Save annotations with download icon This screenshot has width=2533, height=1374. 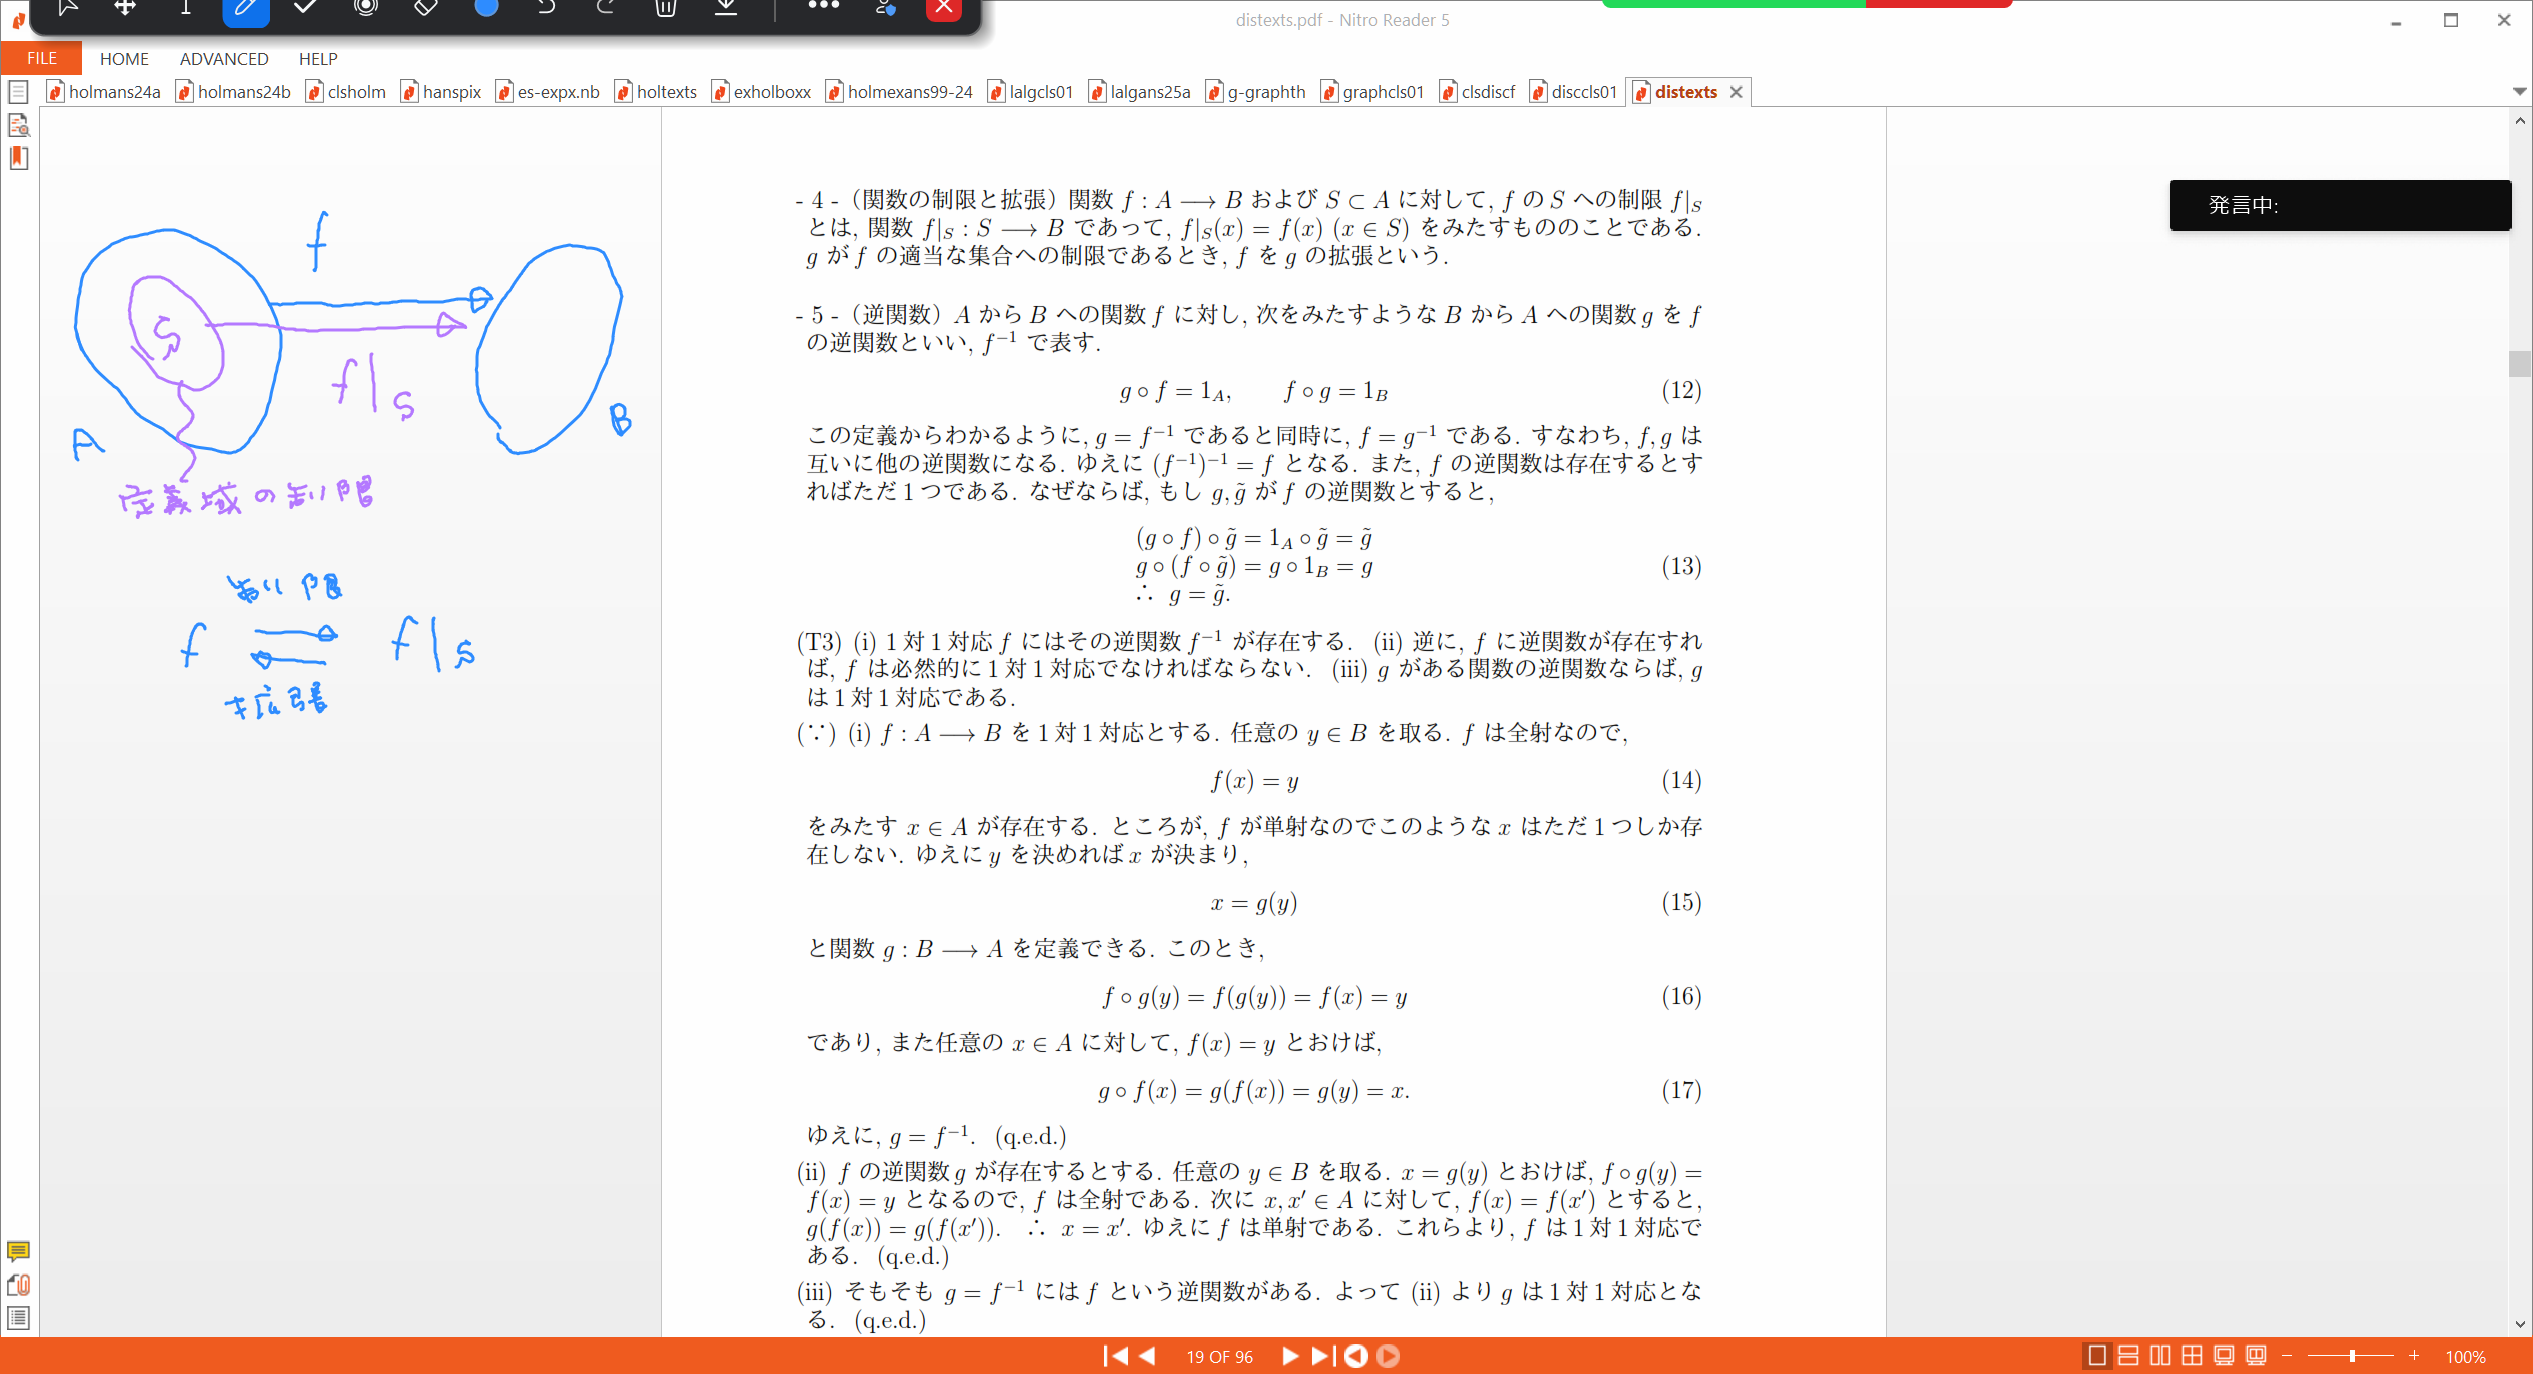[x=726, y=8]
